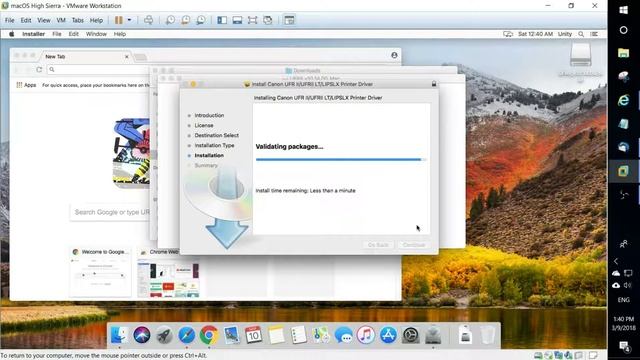Open Notification Center icon in macOS menu bar

[594, 34]
